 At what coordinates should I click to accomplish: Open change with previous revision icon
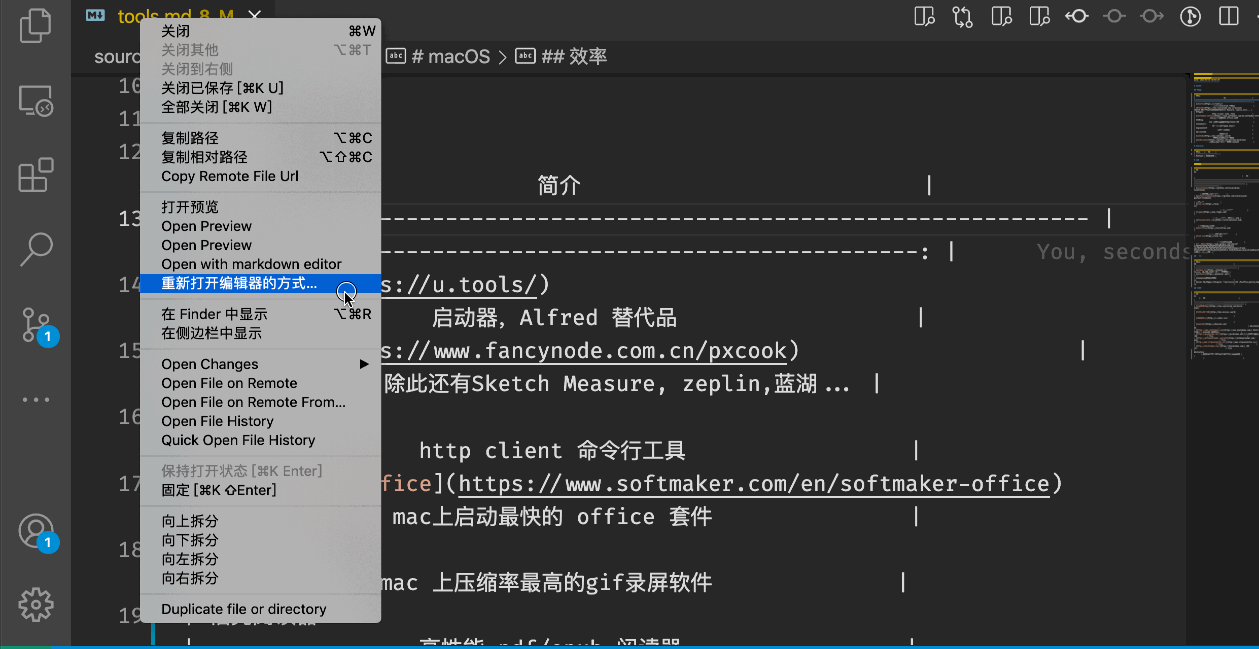[1077, 16]
